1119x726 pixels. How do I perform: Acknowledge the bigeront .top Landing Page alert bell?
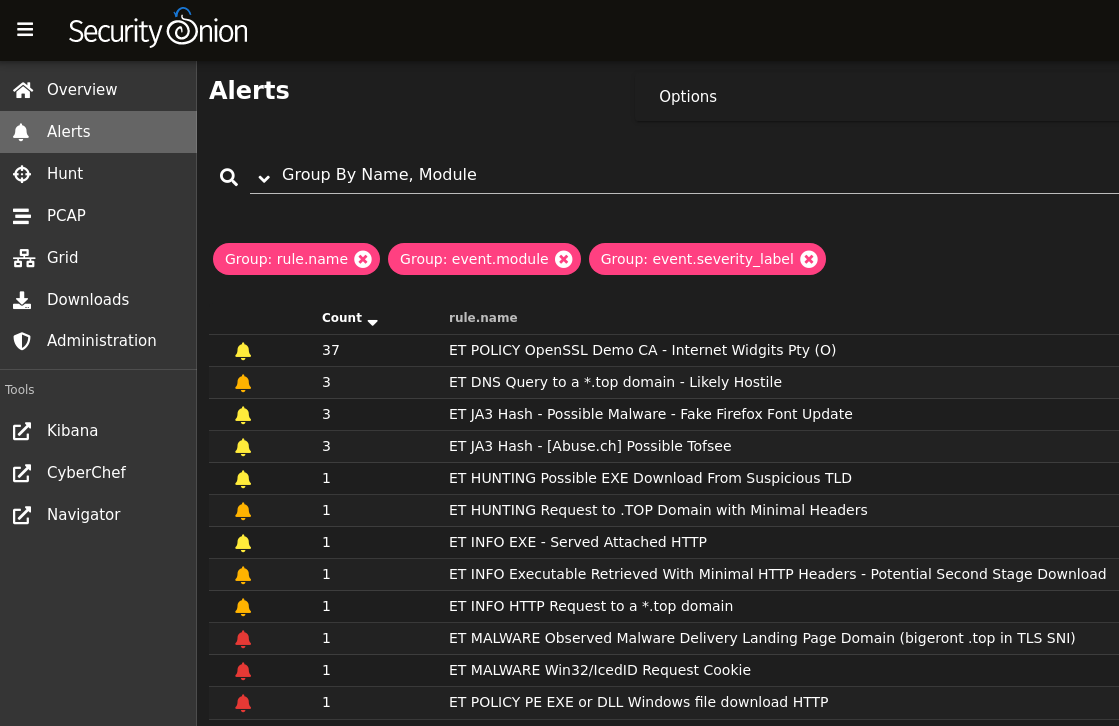[x=243, y=638]
